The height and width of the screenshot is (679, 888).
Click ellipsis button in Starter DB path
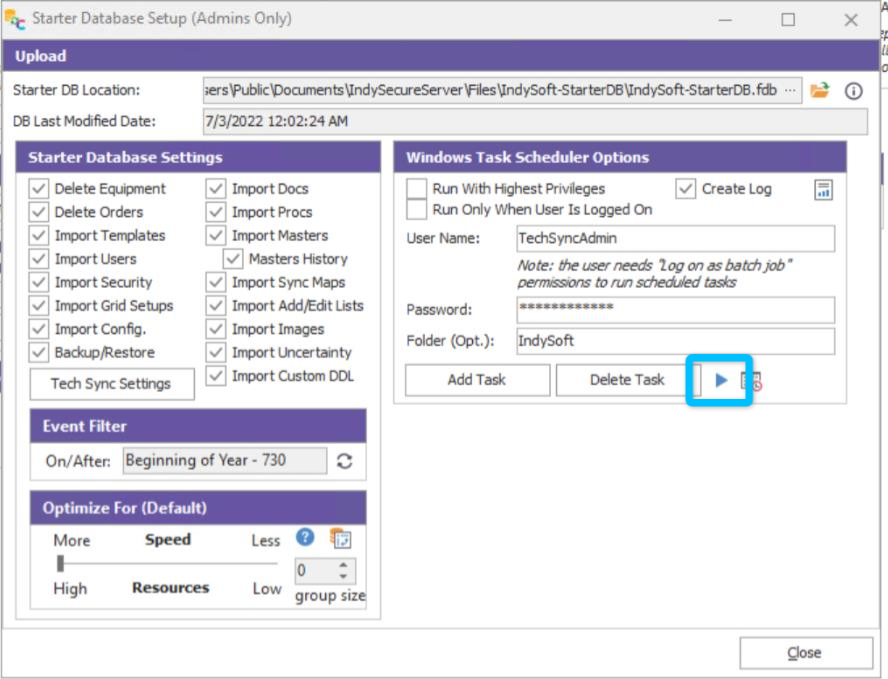(791, 90)
